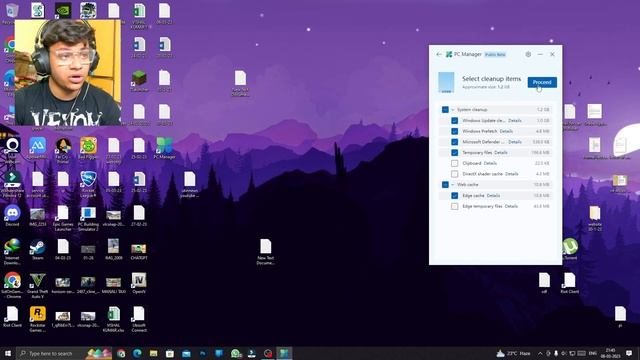Image resolution: width=640 pixels, height=360 pixels.
Task: Select the MANALI TAXI image file
Action: [113, 284]
